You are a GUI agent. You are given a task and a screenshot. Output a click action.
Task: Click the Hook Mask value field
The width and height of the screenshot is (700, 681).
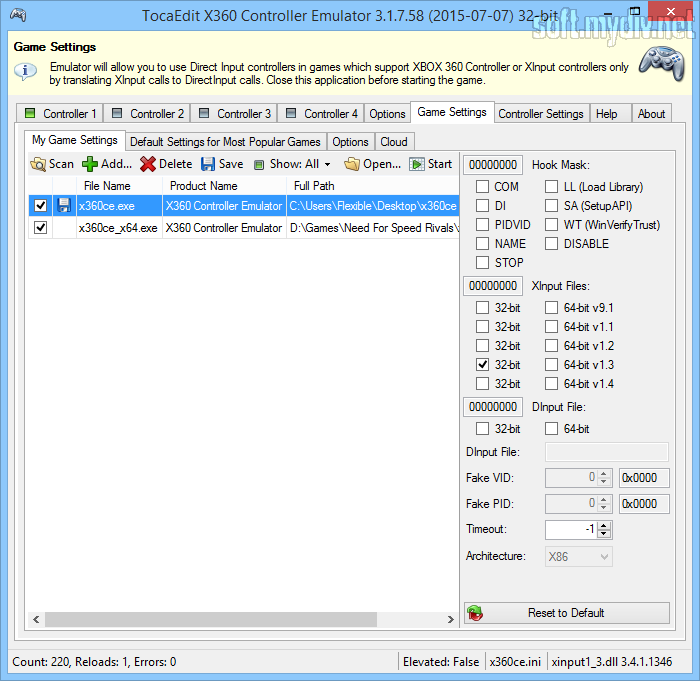(493, 165)
